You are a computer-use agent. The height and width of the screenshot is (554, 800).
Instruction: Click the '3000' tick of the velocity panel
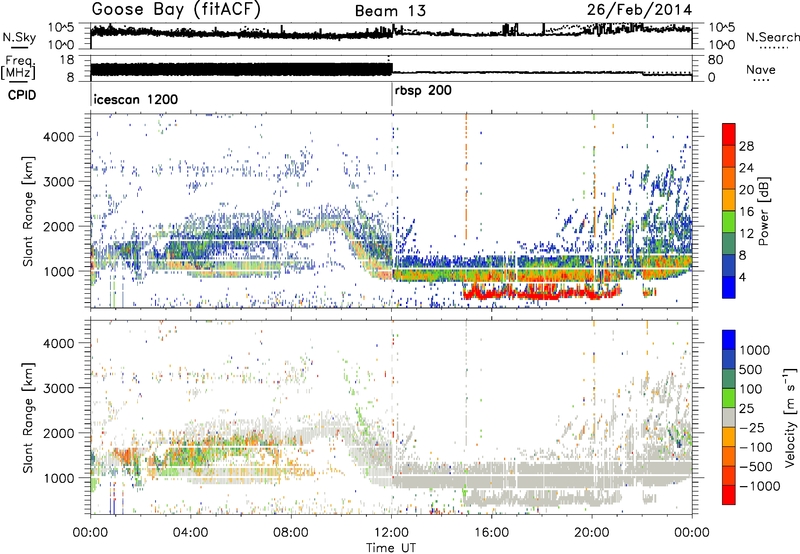pyautogui.click(x=58, y=388)
